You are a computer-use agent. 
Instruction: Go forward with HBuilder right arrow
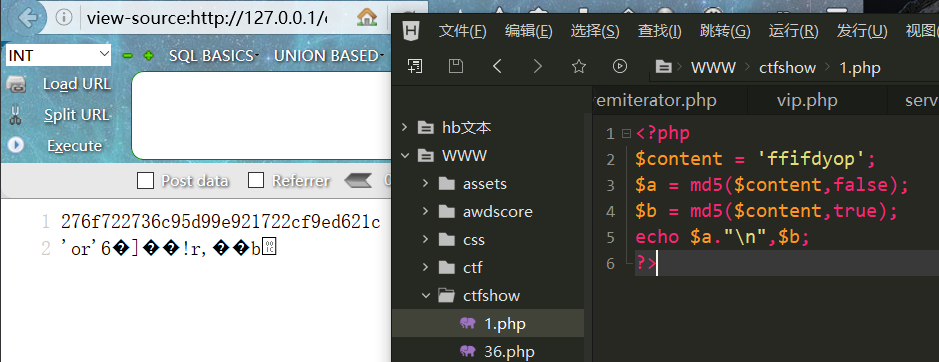tap(537, 66)
